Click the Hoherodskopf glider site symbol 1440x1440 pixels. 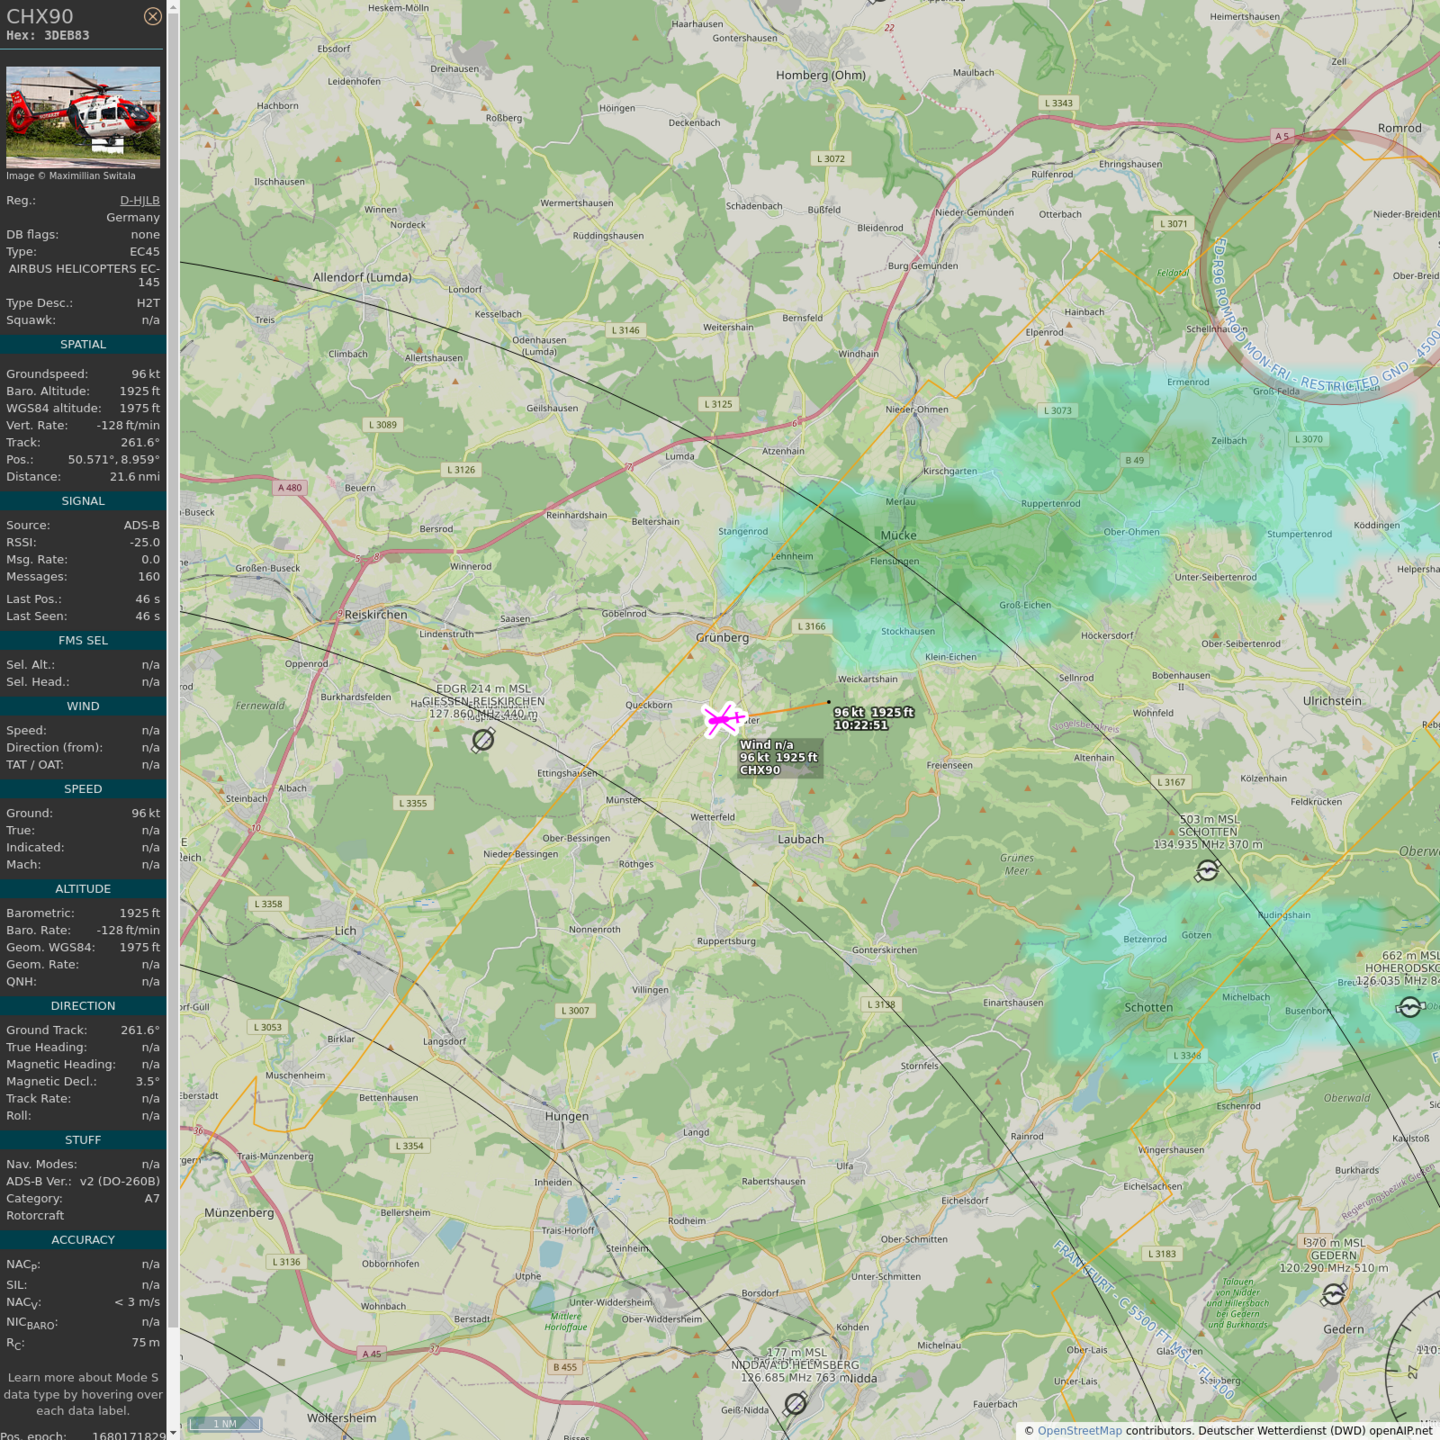[1410, 1007]
